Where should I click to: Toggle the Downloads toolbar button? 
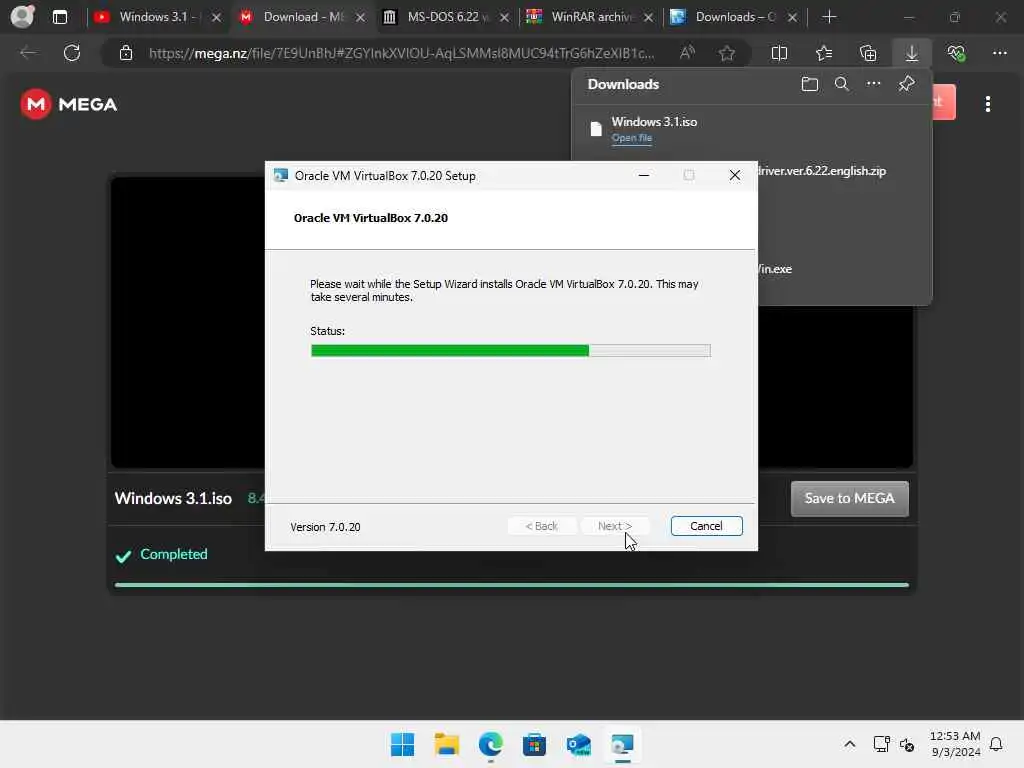pyautogui.click(x=912, y=53)
